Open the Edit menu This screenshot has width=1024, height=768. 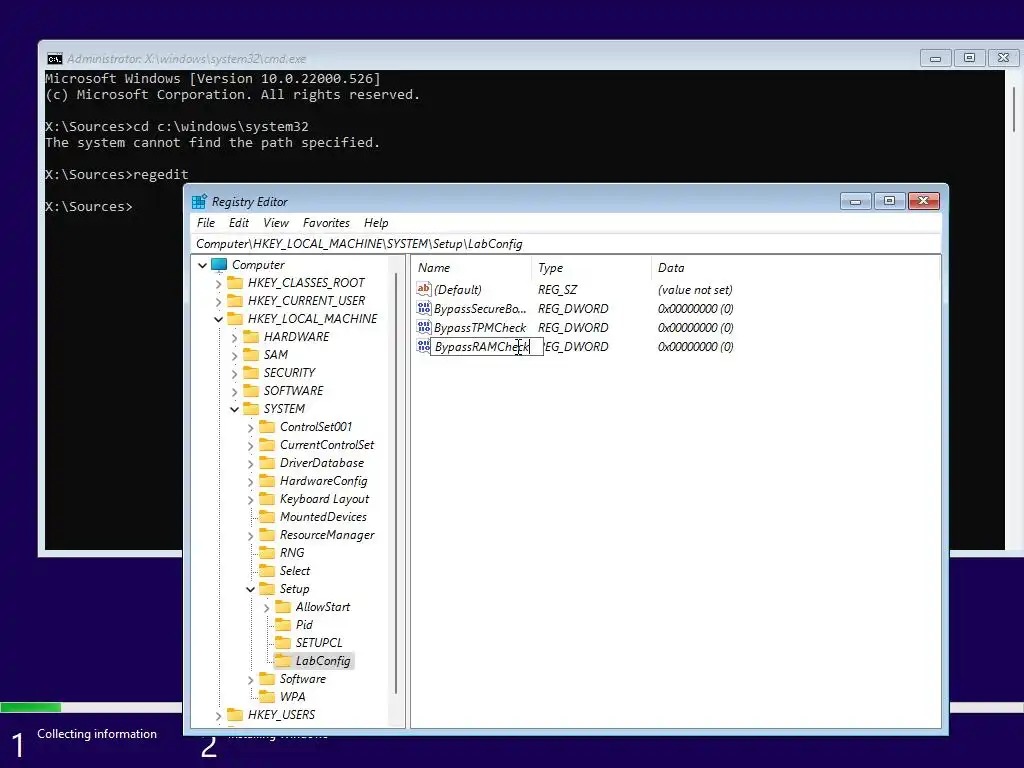[x=238, y=223]
